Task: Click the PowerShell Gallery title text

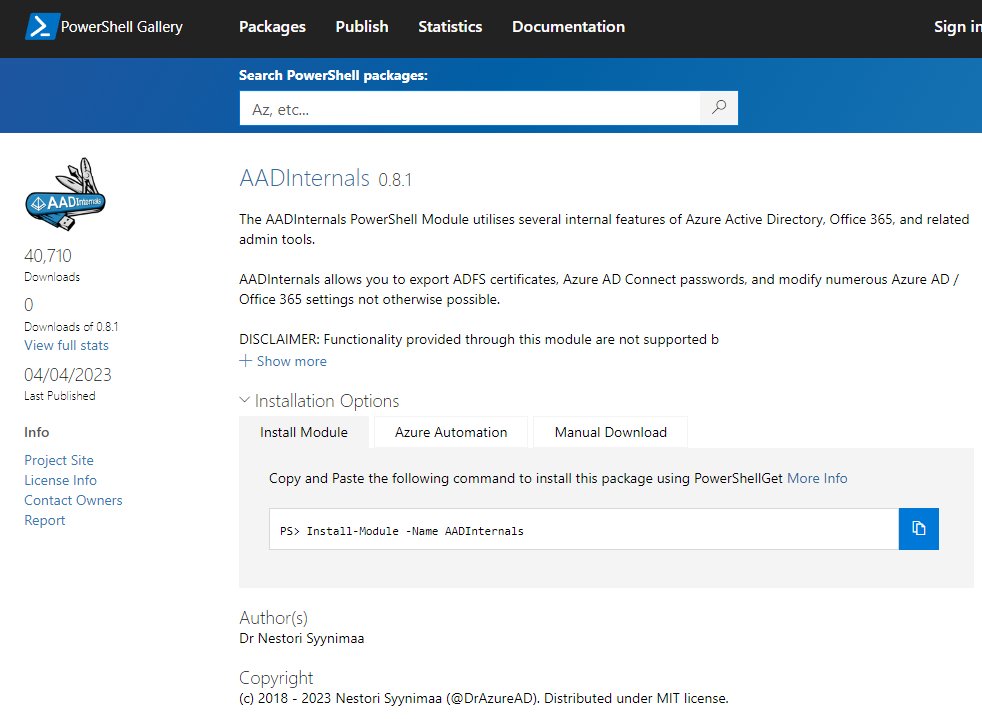Action: [121, 27]
